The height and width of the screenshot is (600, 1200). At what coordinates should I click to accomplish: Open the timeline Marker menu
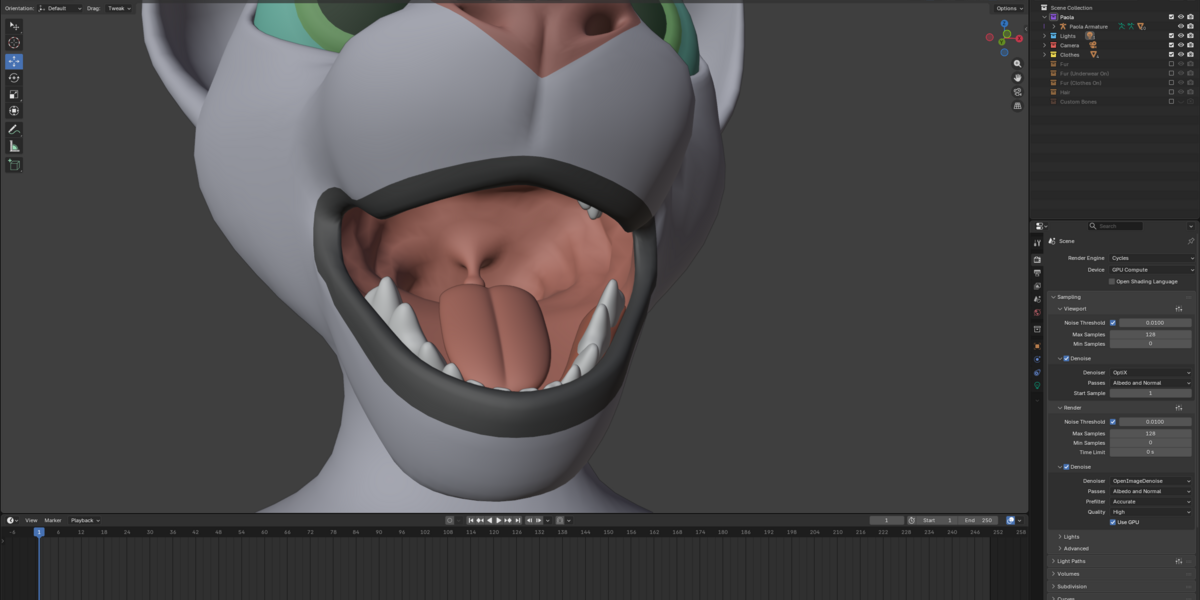(x=53, y=520)
